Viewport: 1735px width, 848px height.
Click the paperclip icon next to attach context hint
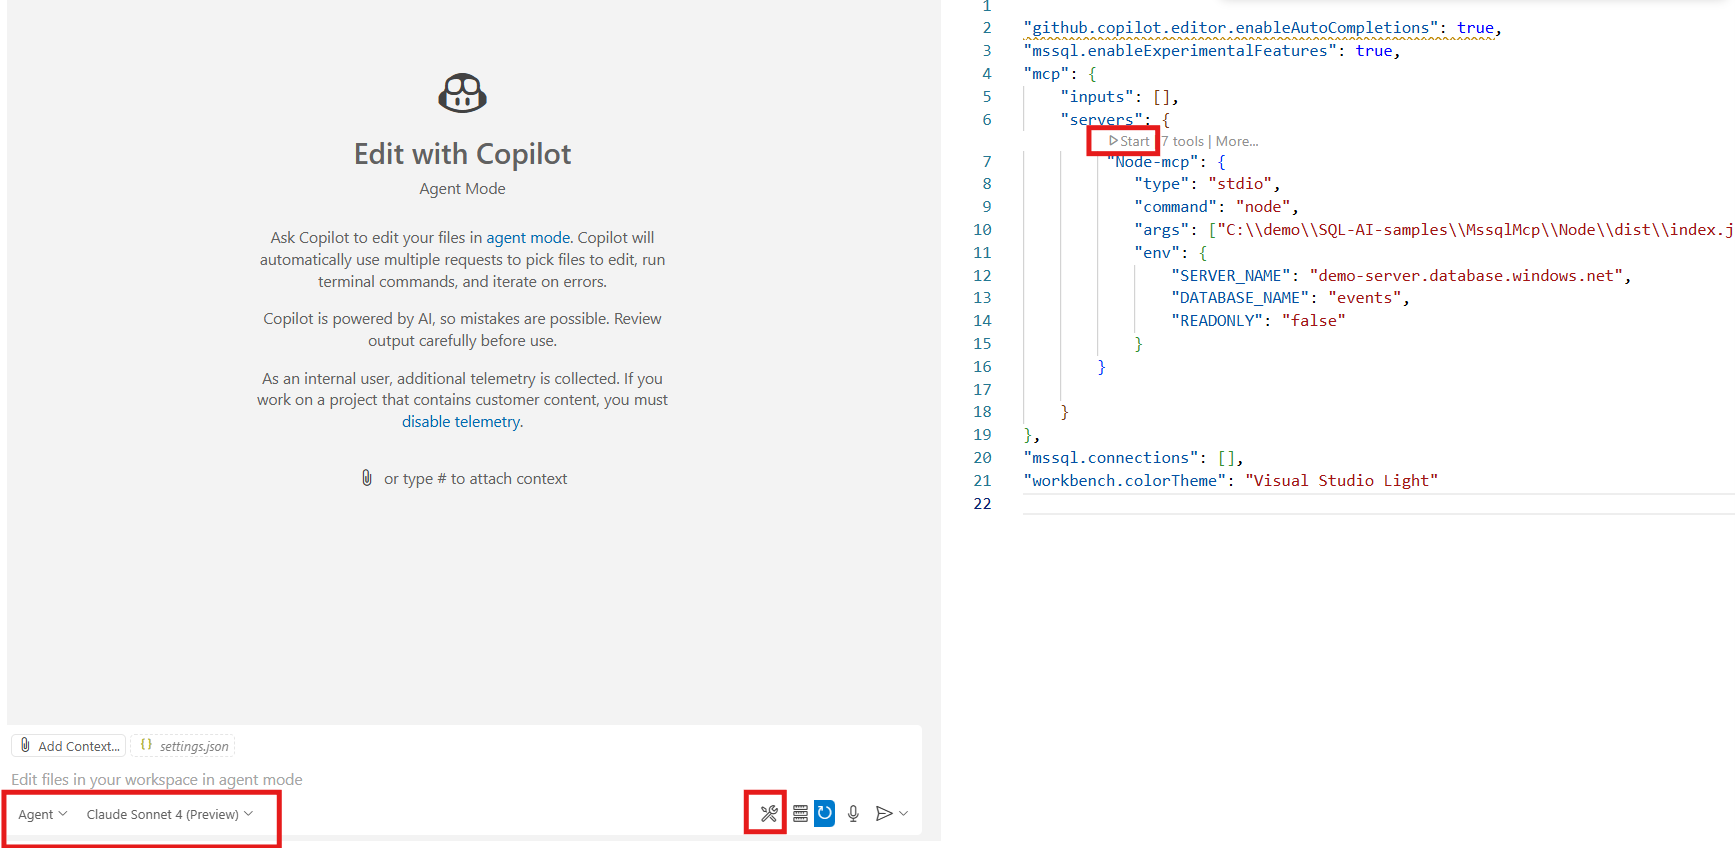(x=367, y=478)
